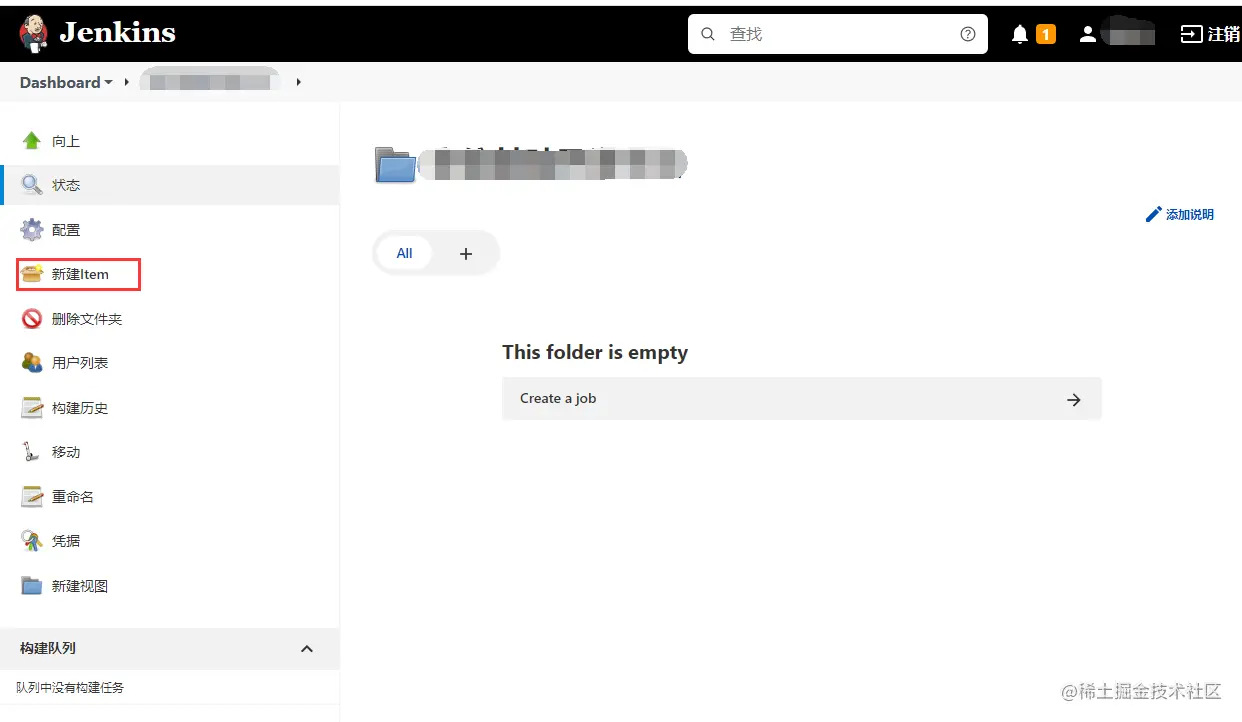Open the user profile icon
1242x722 pixels.
click(1088, 34)
